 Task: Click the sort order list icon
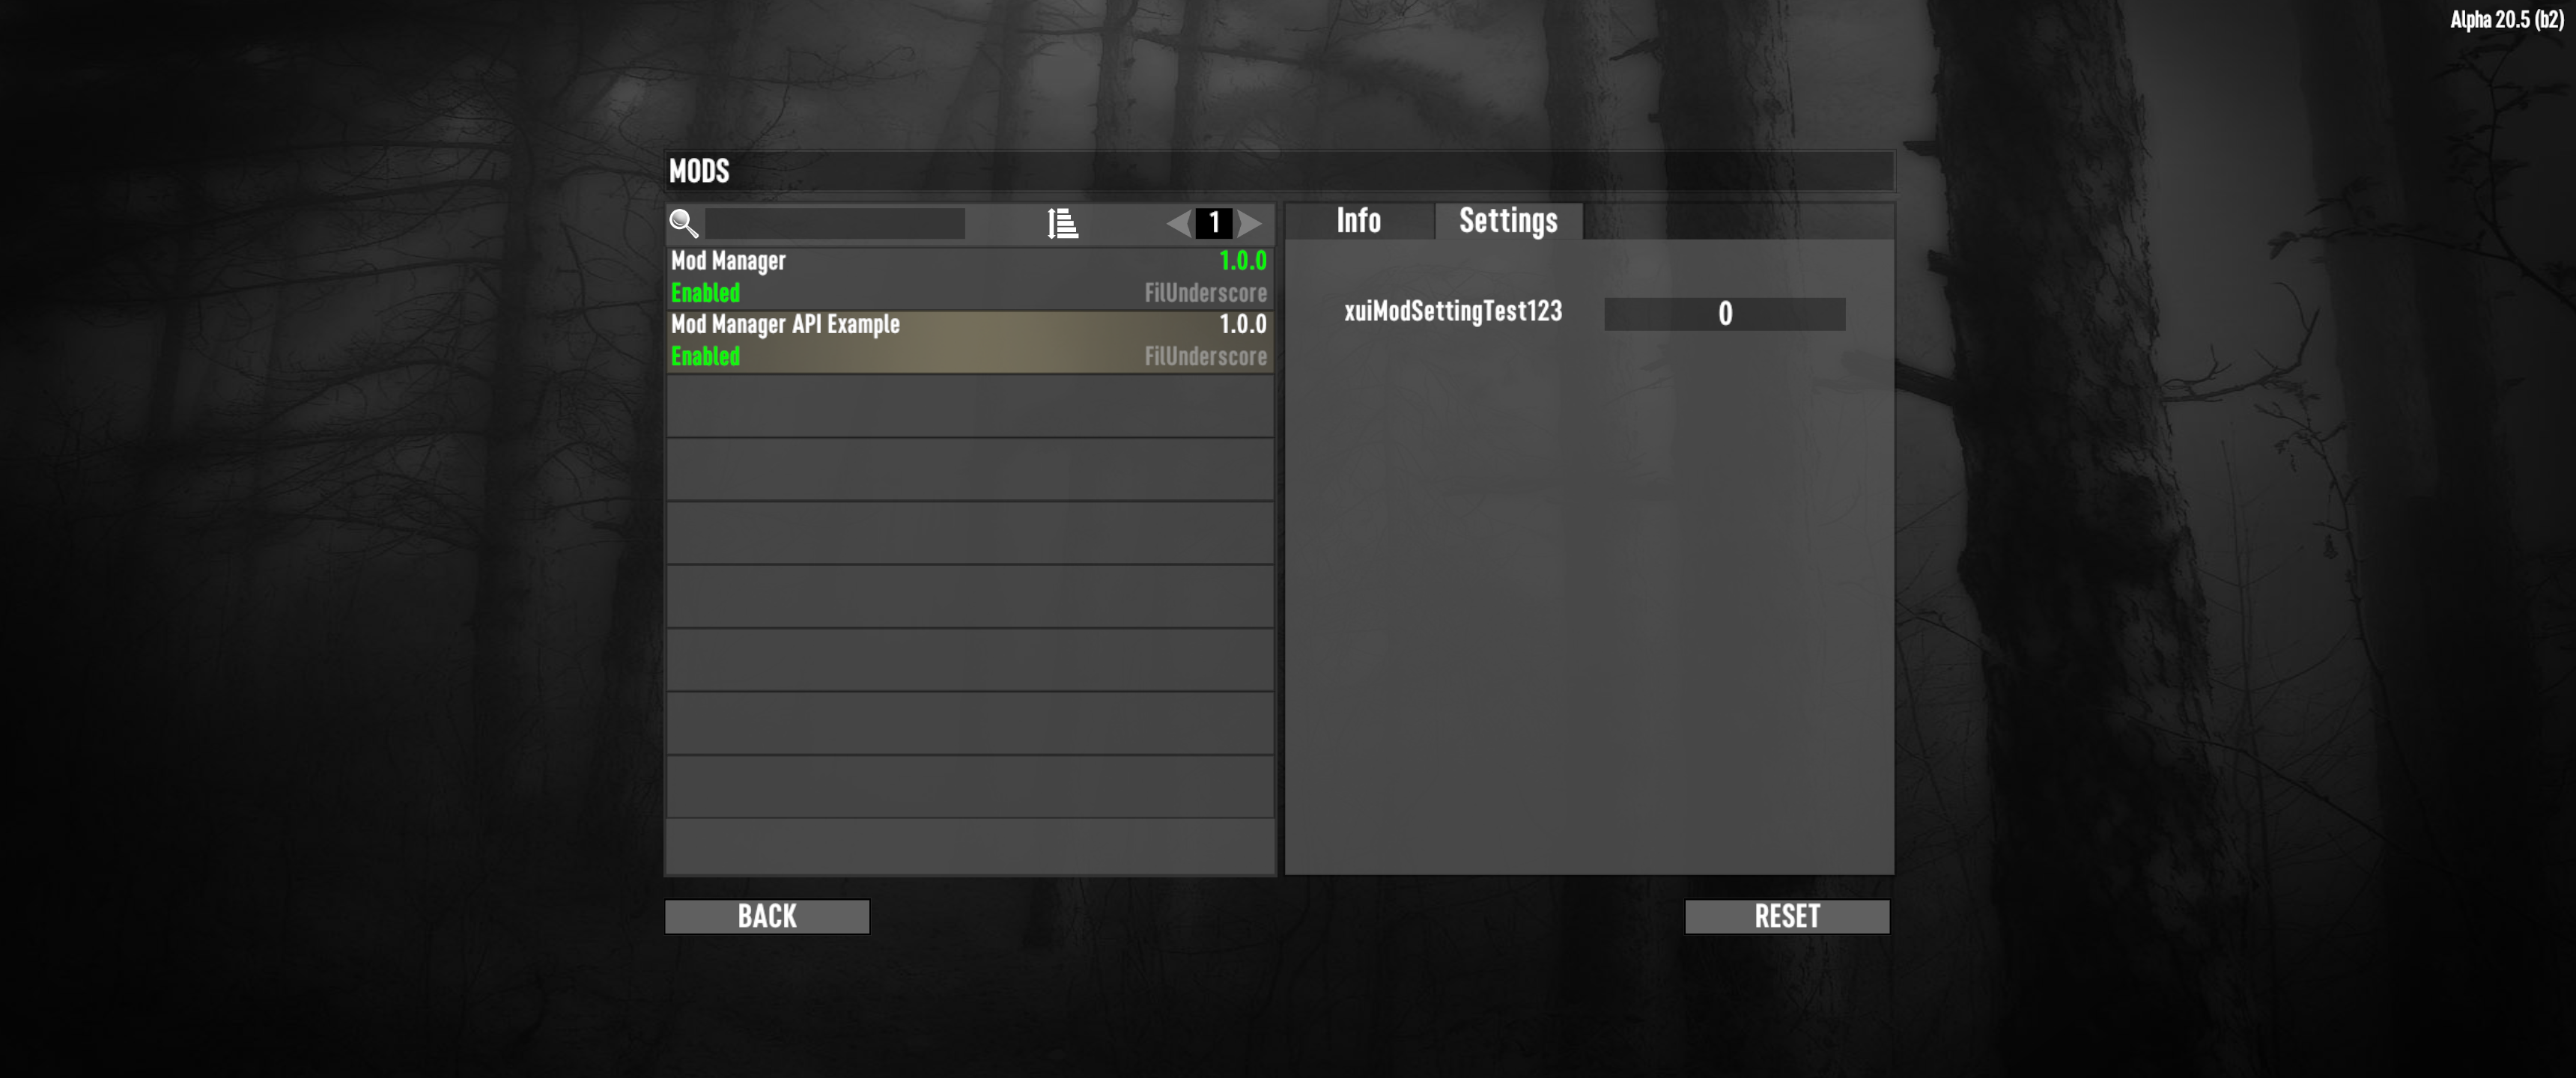(x=1062, y=223)
